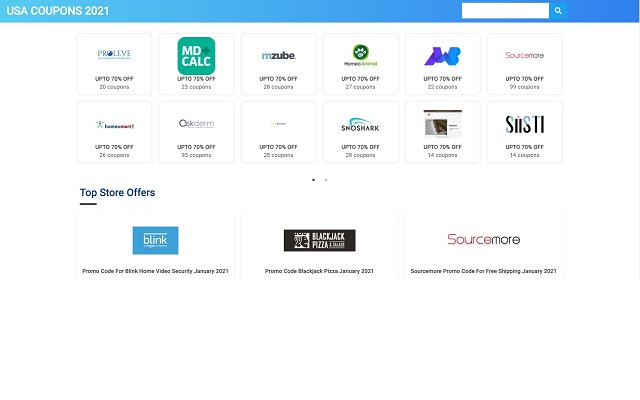Click "26 coupons" under homeomart
Screen dimensions: 640x400
point(114,155)
